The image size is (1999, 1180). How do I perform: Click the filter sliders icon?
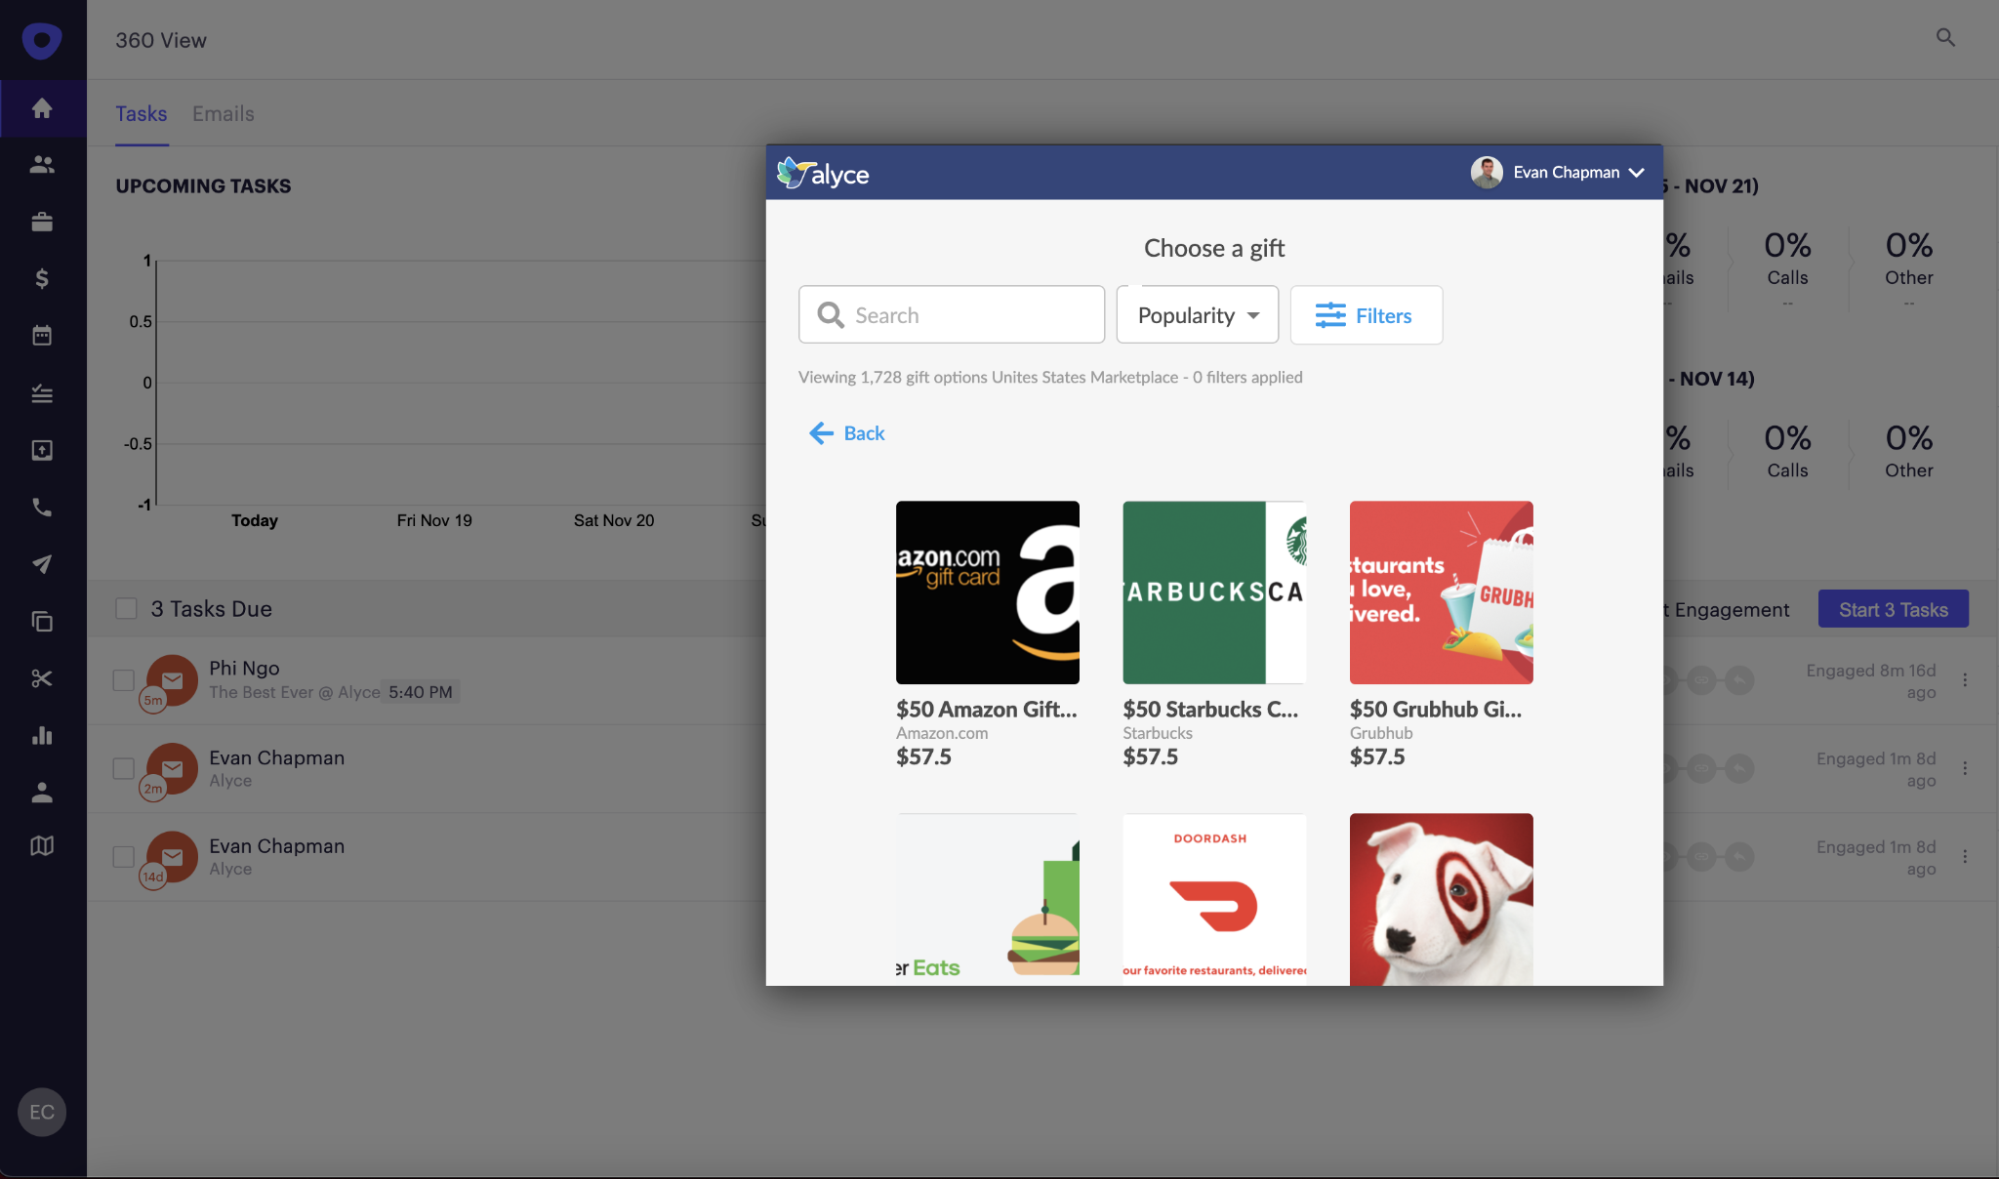click(1330, 315)
